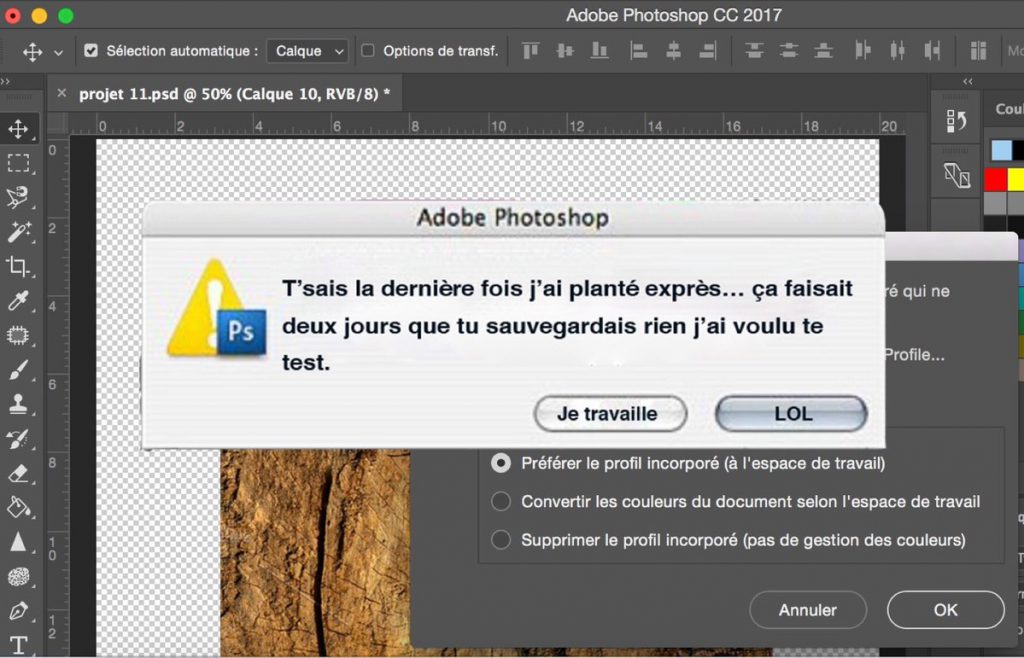Choose the Brush tool

(18, 370)
